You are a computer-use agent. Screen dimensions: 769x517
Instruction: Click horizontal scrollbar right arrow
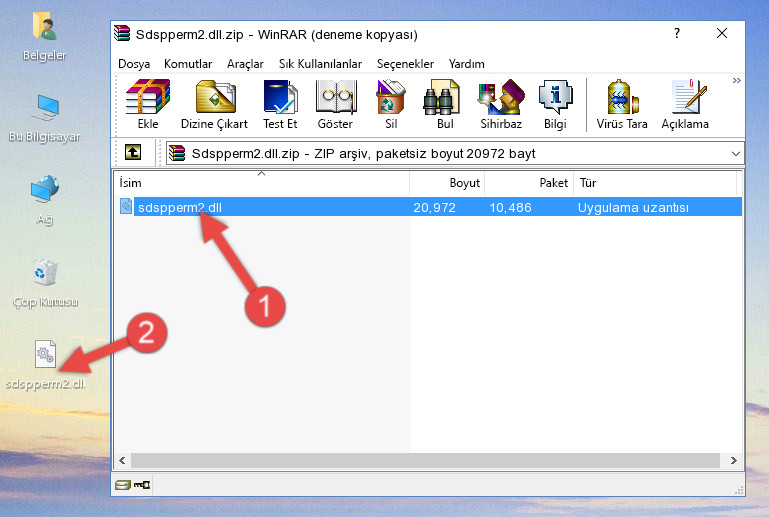[734, 460]
